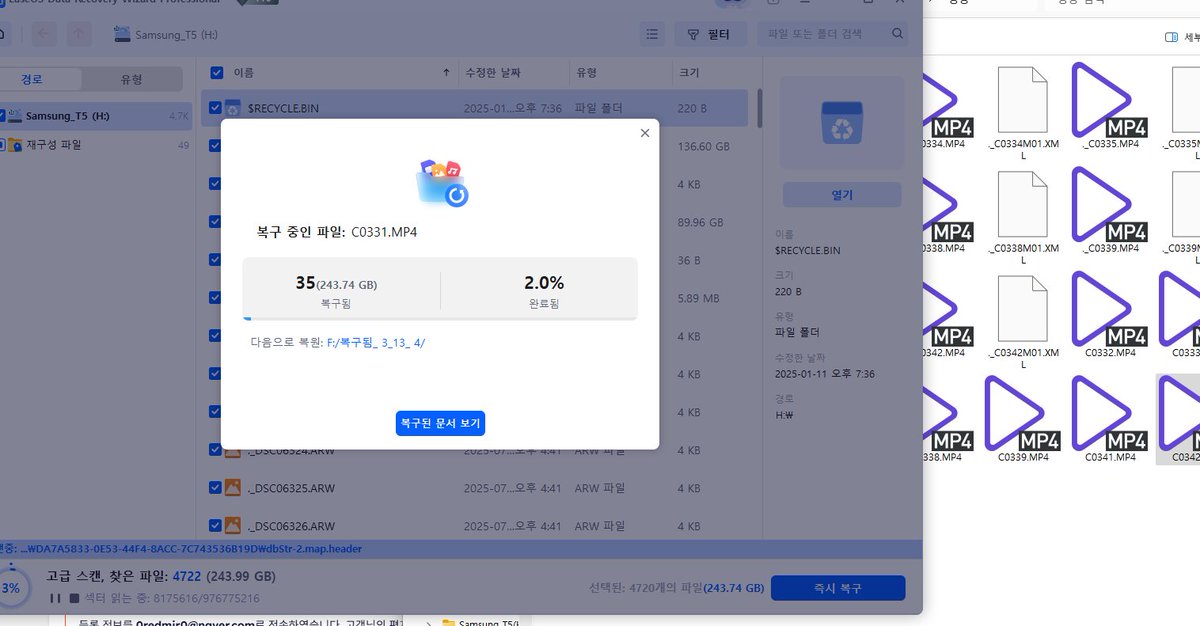Click the 즉시 복구 button

tap(838, 588)
